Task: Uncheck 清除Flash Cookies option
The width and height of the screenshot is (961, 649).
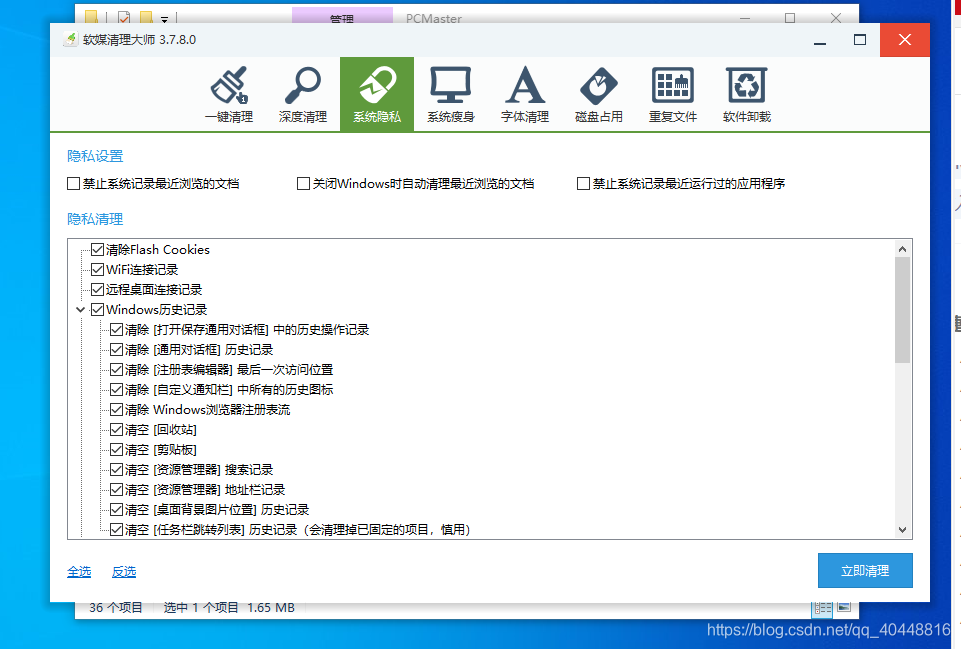Action: [98, 249]
